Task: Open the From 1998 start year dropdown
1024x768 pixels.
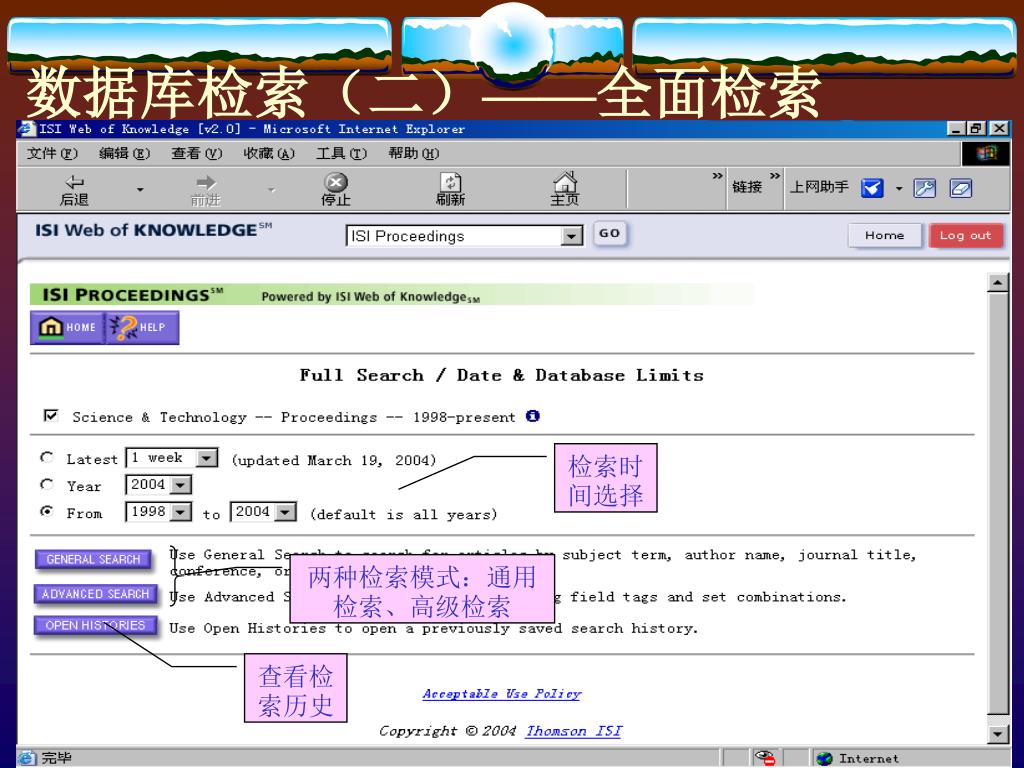Action: [180, 512]
